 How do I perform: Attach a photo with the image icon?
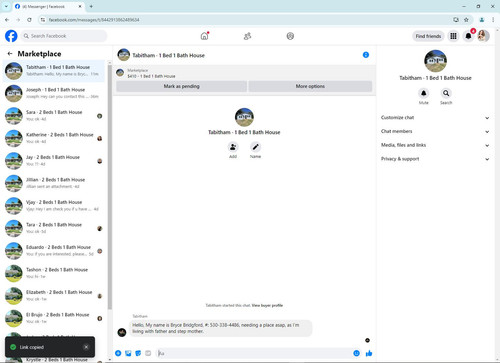(128, 353)
